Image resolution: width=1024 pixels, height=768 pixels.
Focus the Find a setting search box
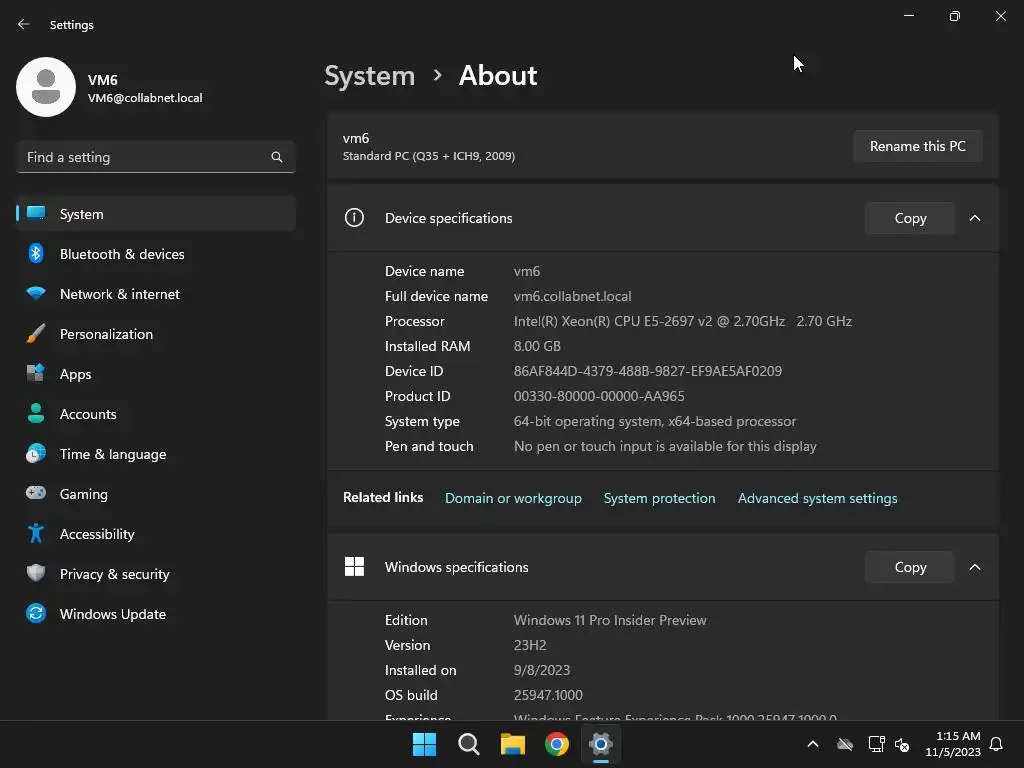point(155,157)
